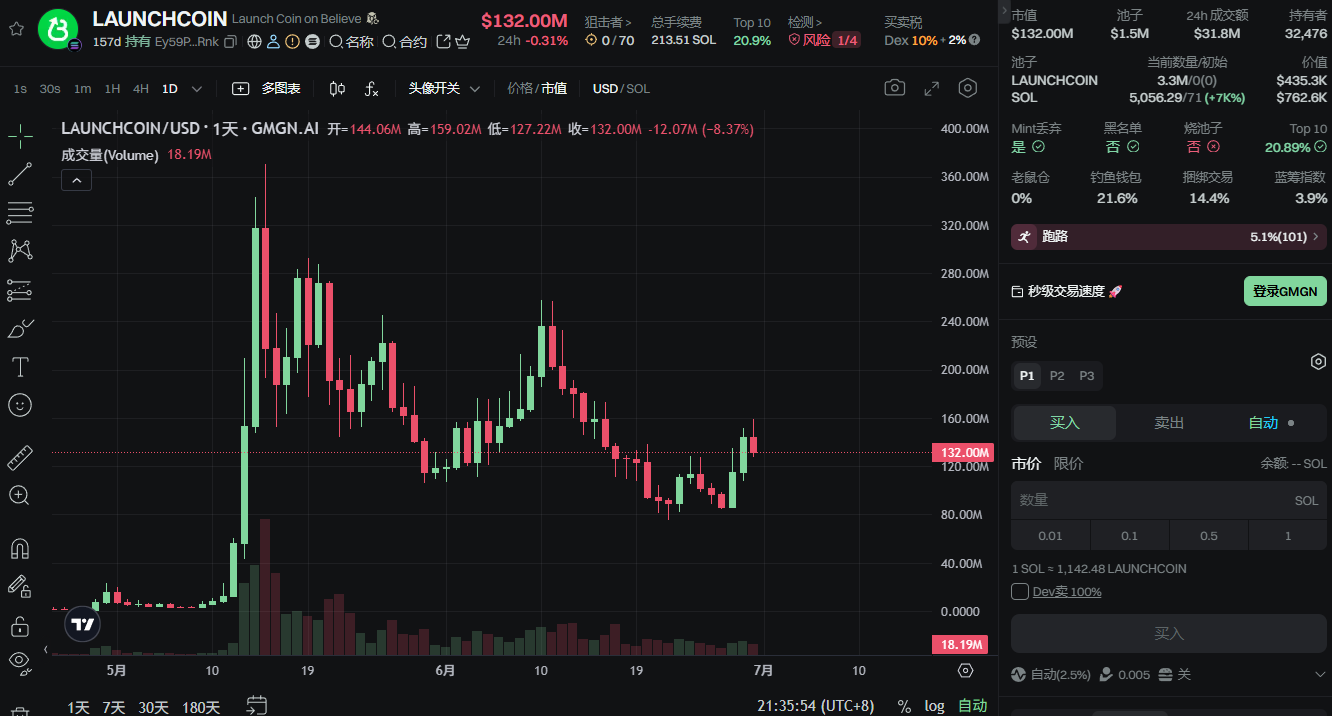
Task: Open the fx indicators menu
Action: [x=371, y=88]
